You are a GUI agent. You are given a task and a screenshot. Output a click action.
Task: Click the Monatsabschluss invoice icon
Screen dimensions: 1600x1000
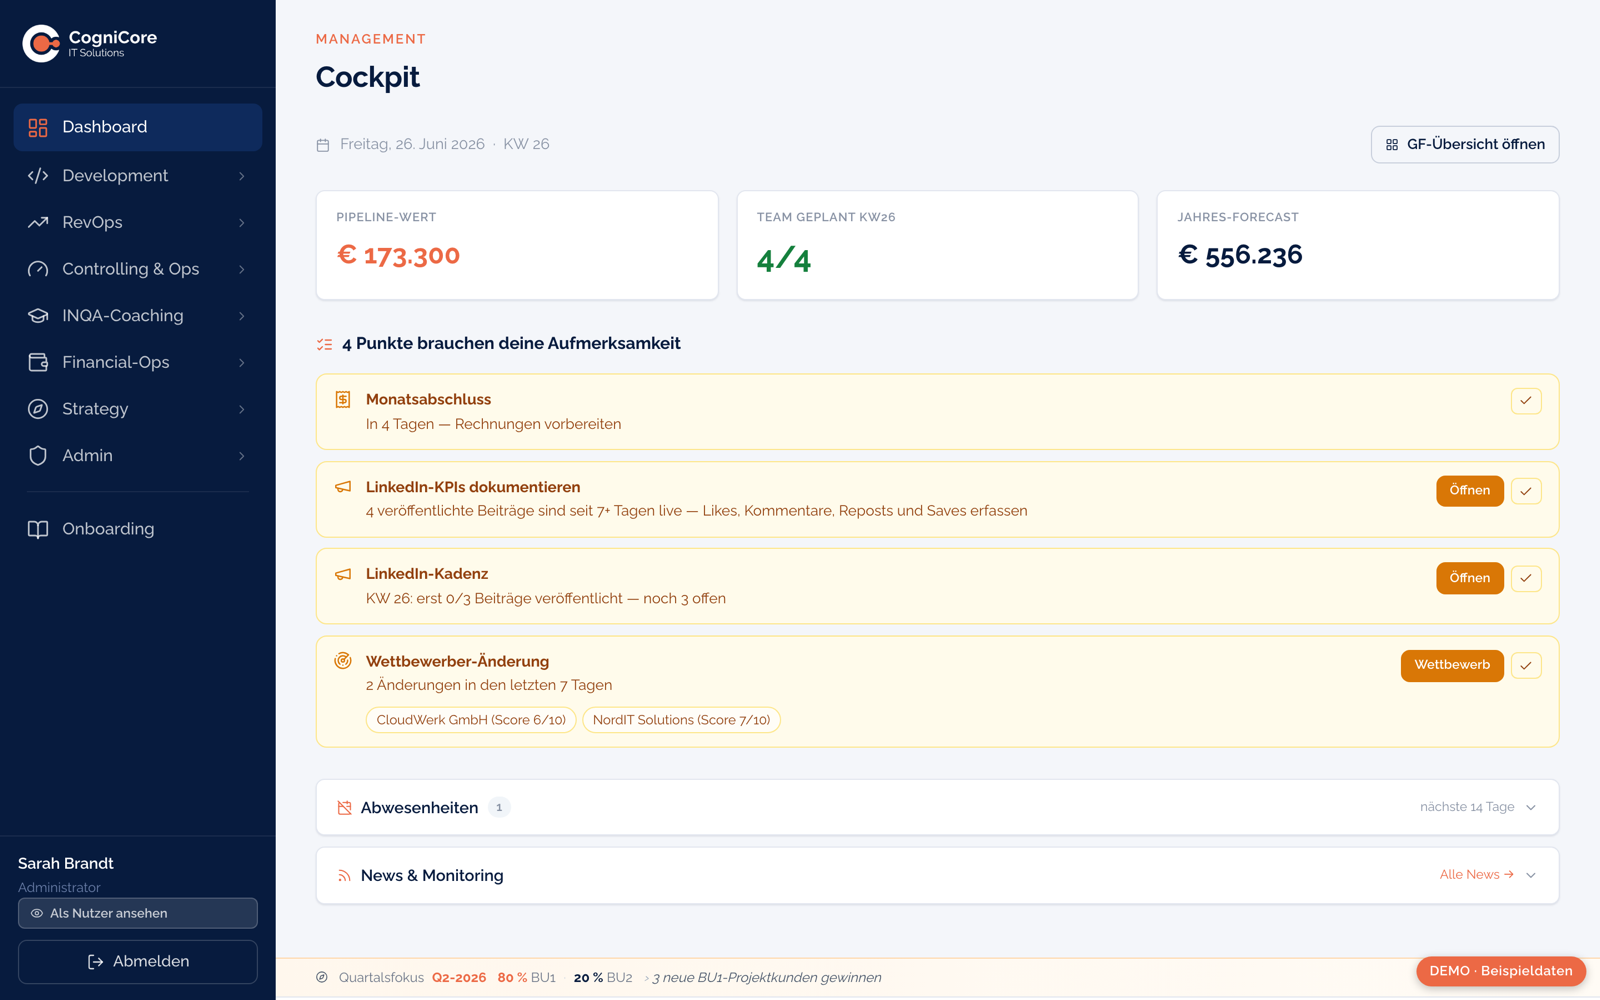click(343, 399)
